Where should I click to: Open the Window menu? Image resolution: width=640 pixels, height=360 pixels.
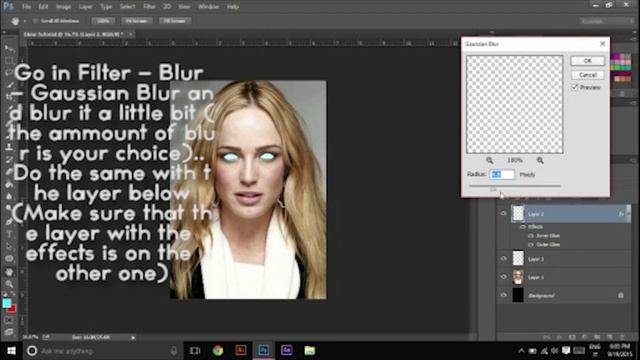pyautogui.click(x=208, y=7)
